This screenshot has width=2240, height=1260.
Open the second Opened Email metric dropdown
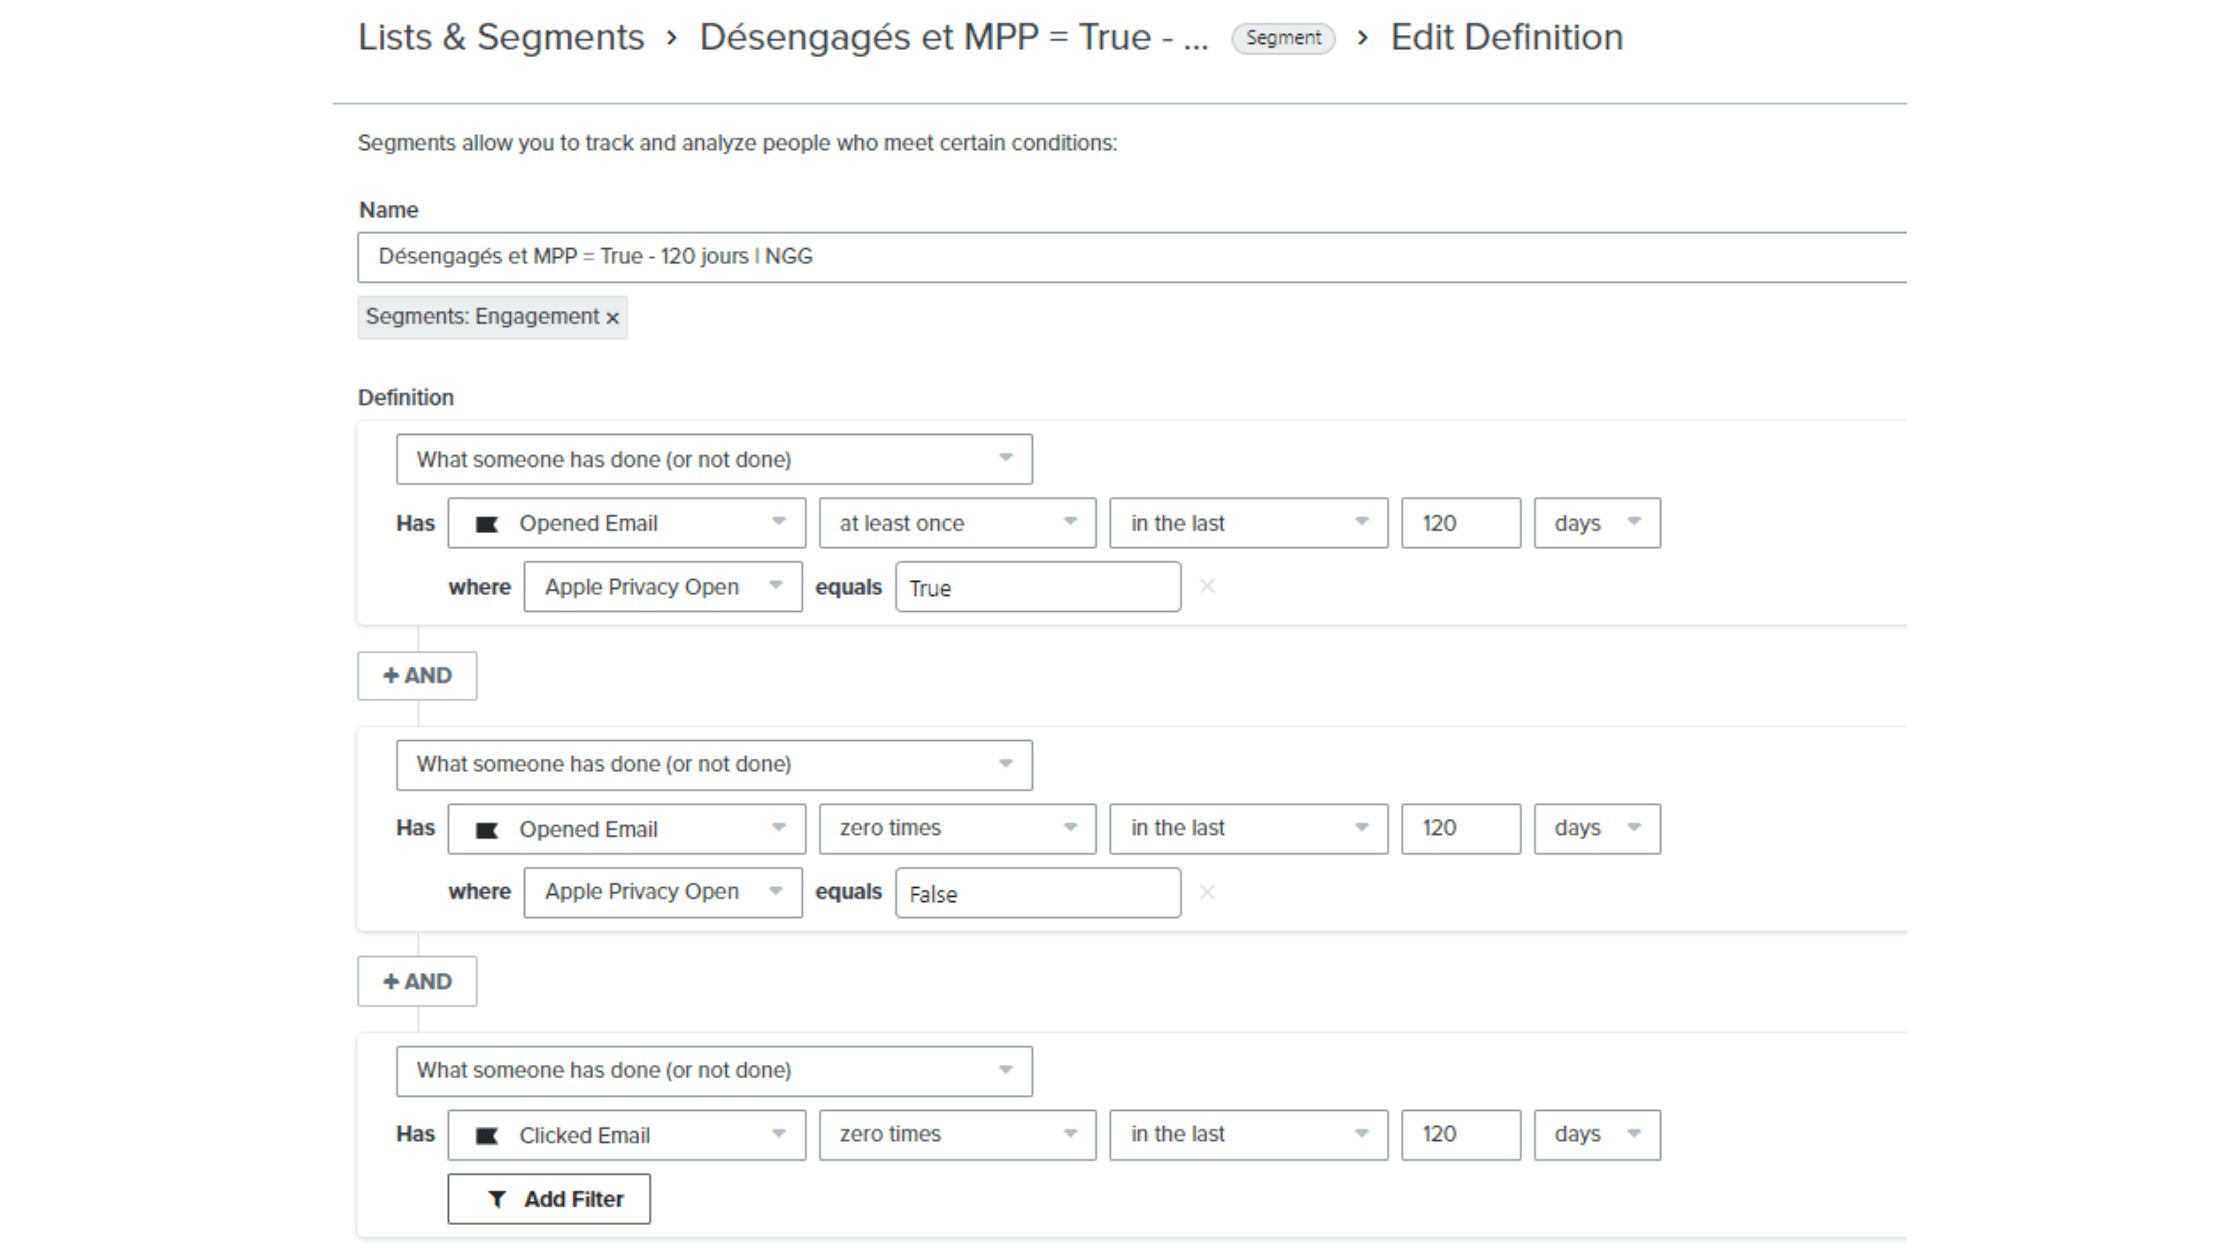tap(626, 829)
